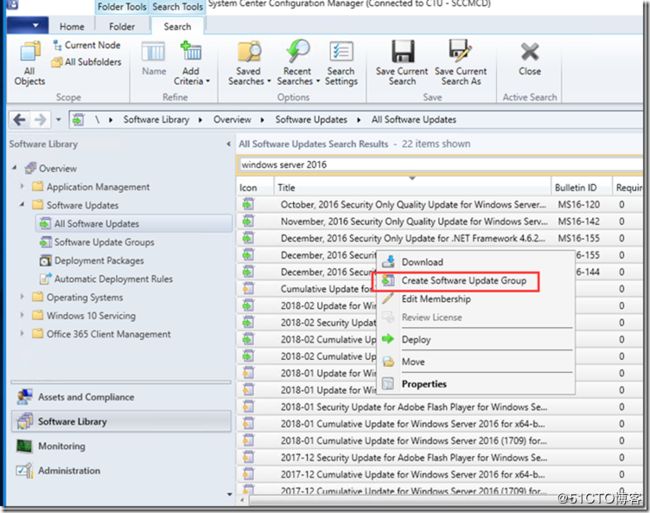The height and width of the screenshot is (513, 650).
Task: Click update icon of October 2016 row
Action: coord(248,204)
